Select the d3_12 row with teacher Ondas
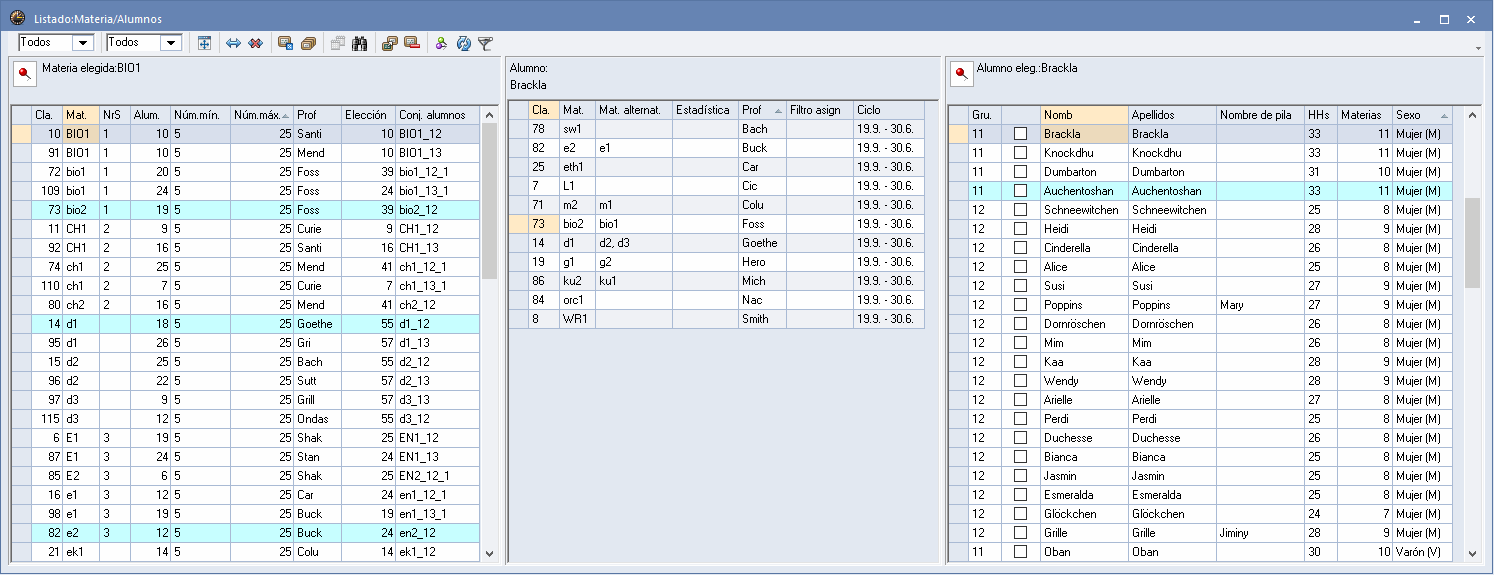The height and width of the screenshot is (575, 1494). (246, 419)
